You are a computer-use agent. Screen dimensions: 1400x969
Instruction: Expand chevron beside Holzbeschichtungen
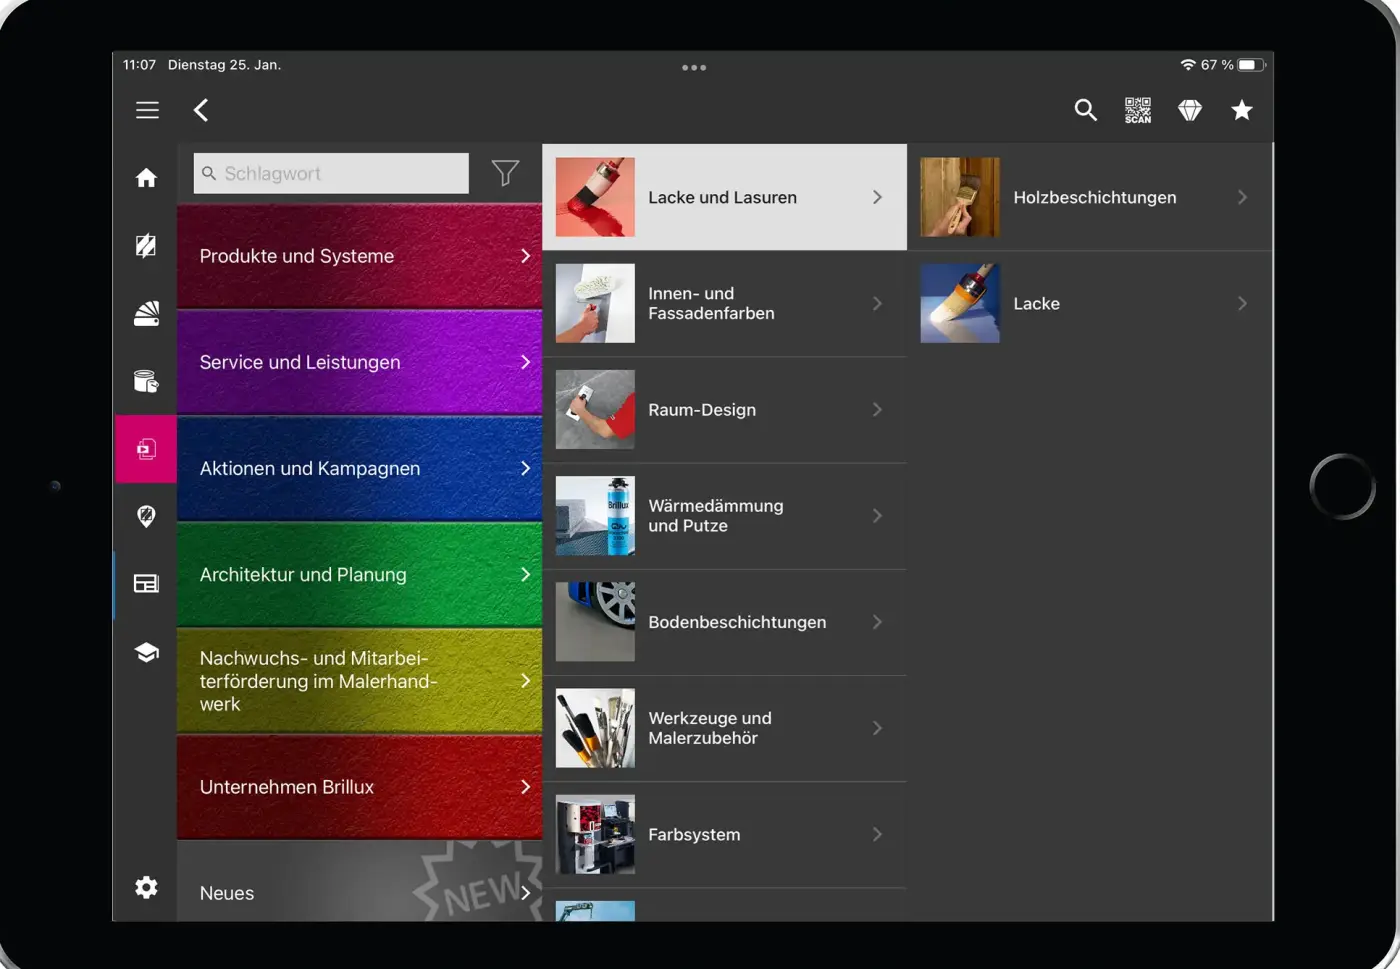1242,197
